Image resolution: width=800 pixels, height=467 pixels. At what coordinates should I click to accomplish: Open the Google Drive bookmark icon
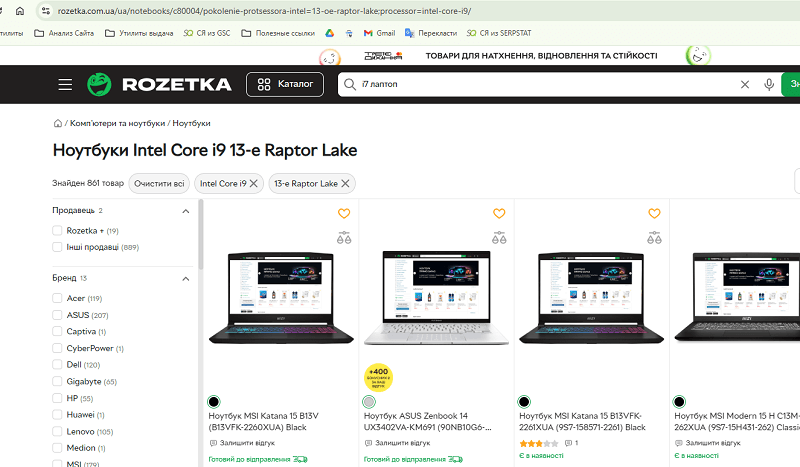click(x=330, y=33)
